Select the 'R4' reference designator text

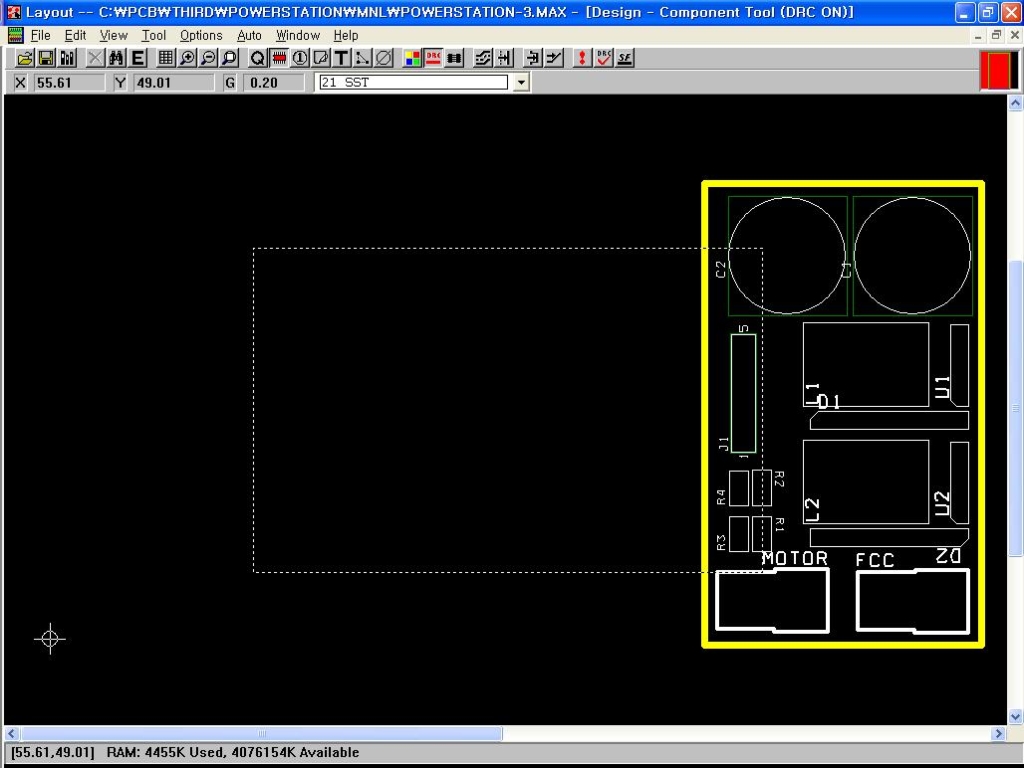[x=721, y=497]
